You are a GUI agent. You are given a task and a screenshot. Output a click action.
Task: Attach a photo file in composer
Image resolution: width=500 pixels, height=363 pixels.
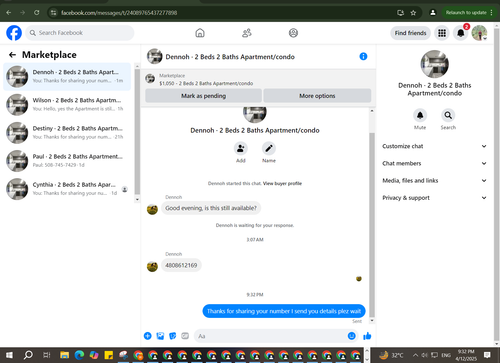pos(160,336)
